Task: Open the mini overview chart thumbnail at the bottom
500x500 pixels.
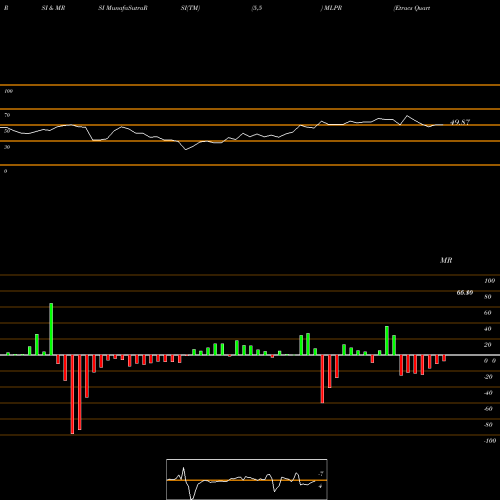Action: pos(247,479)
